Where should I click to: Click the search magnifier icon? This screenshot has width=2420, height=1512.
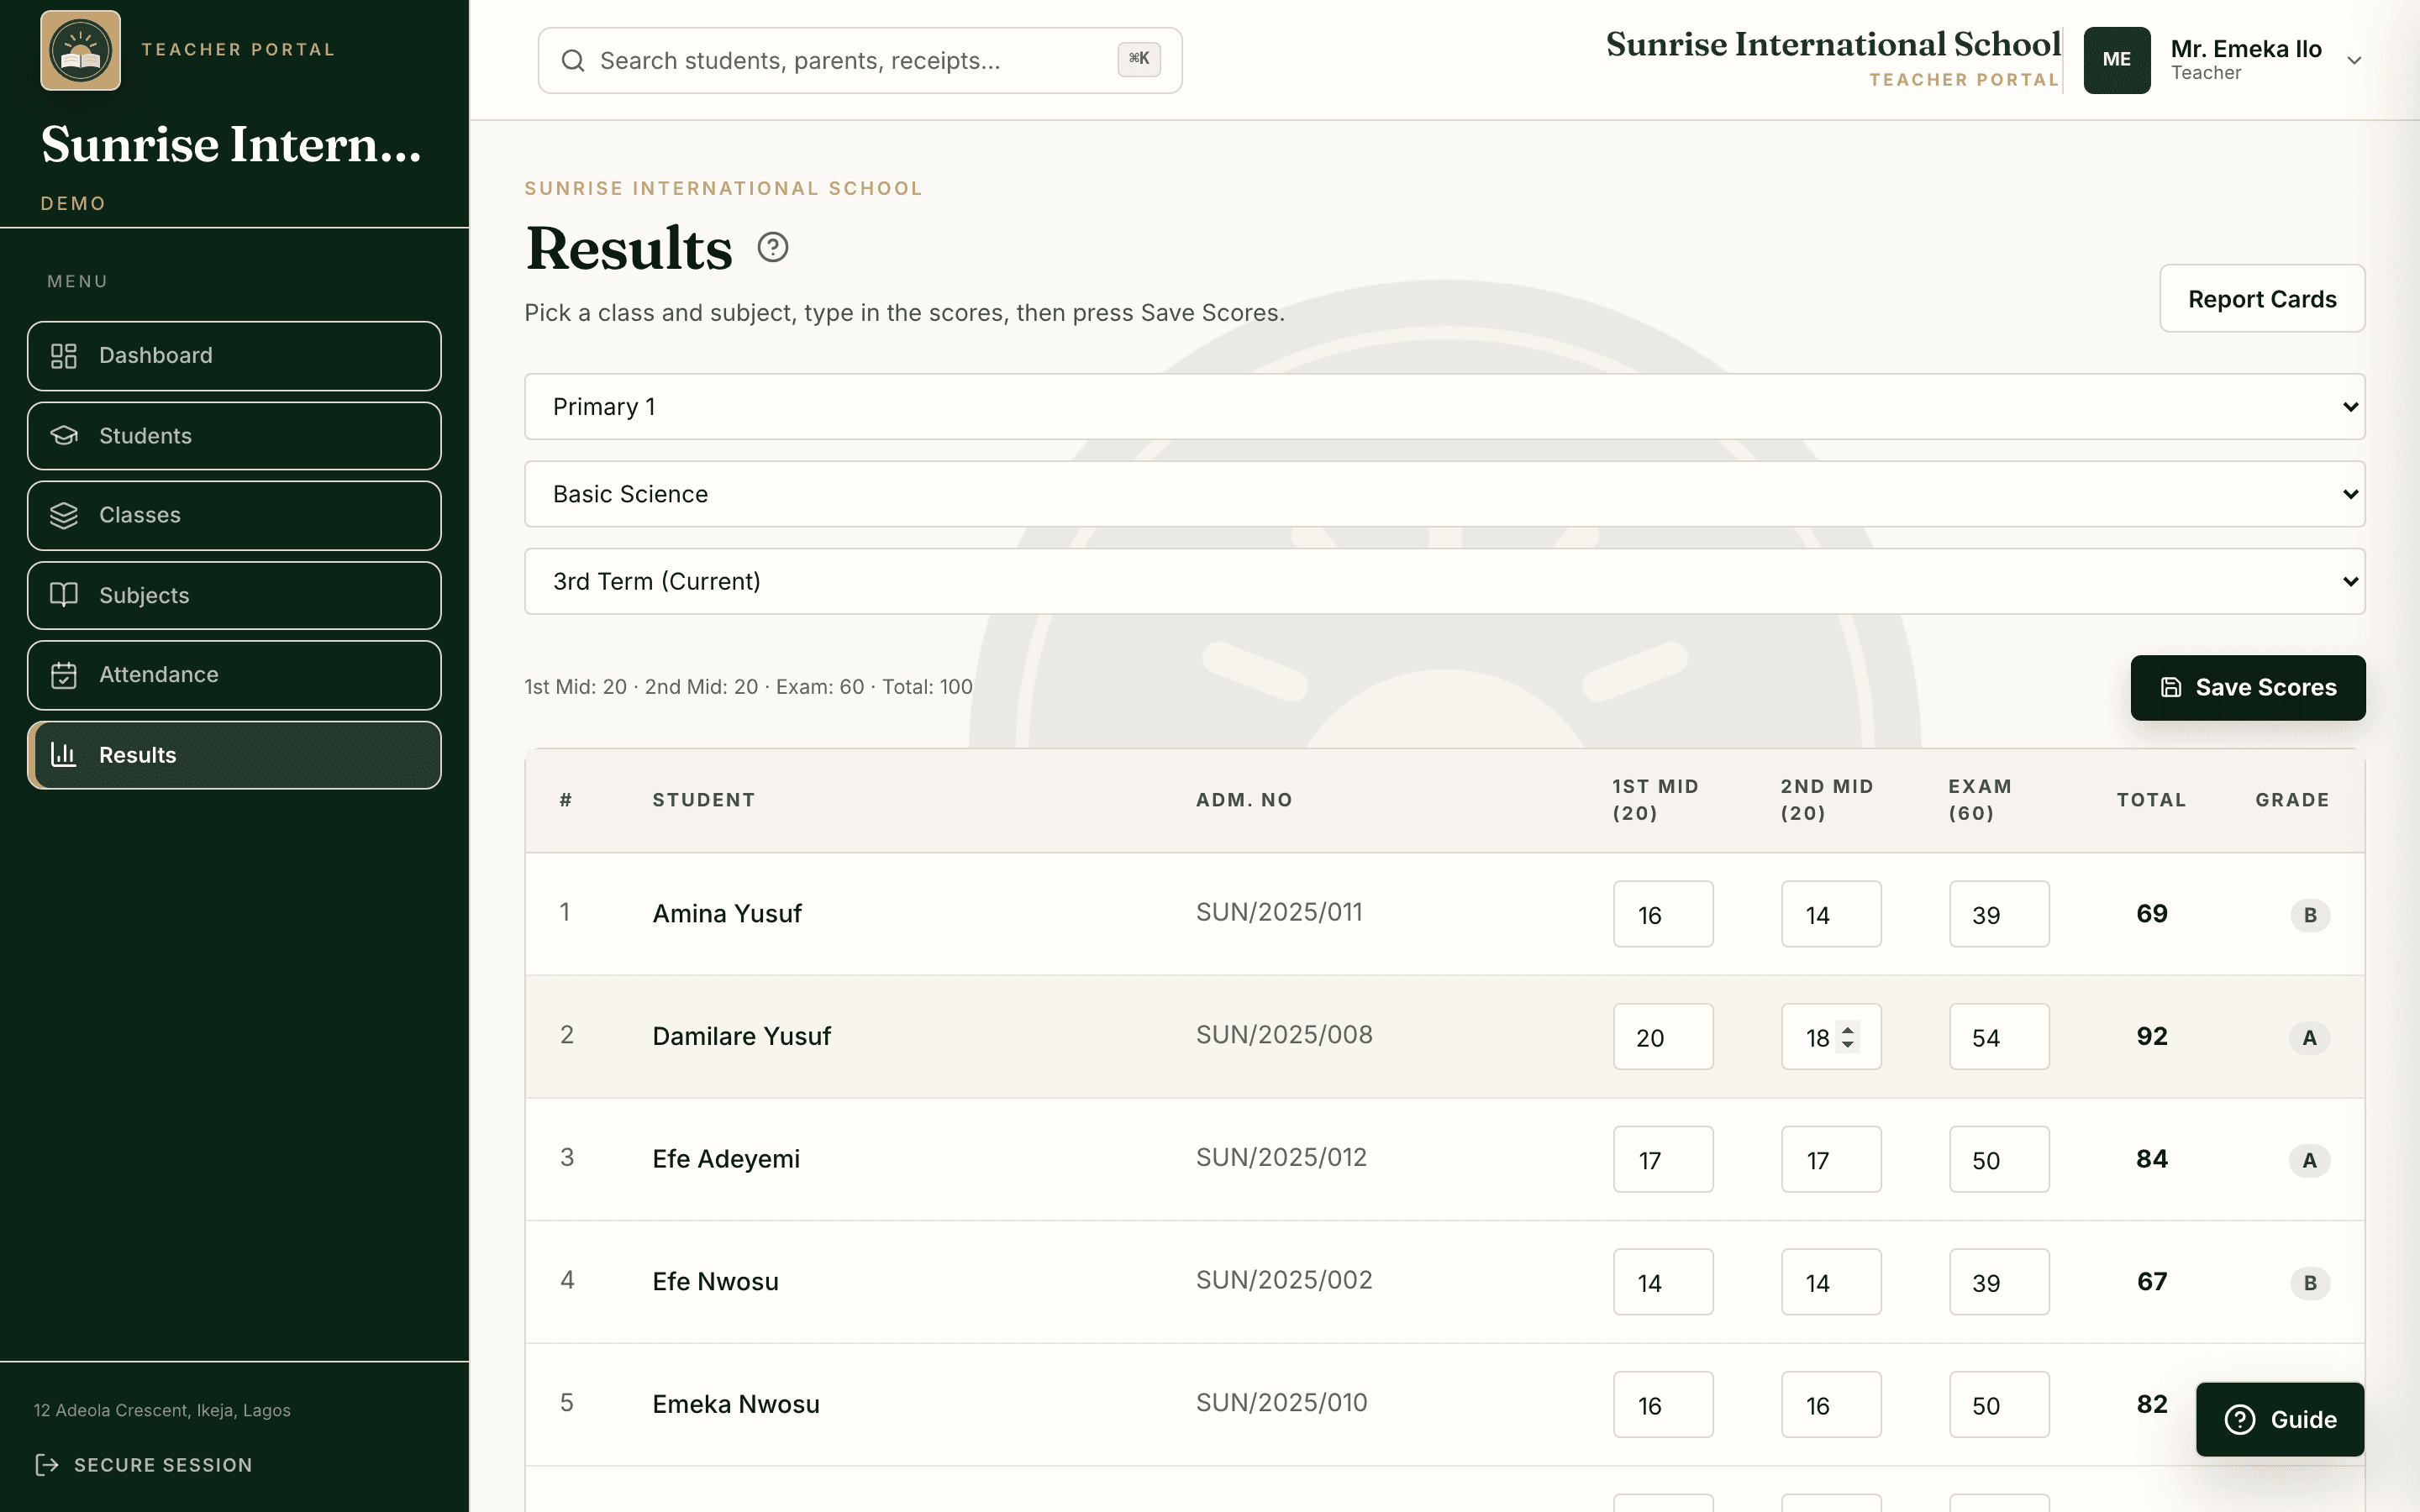click(x=573, y=61)
